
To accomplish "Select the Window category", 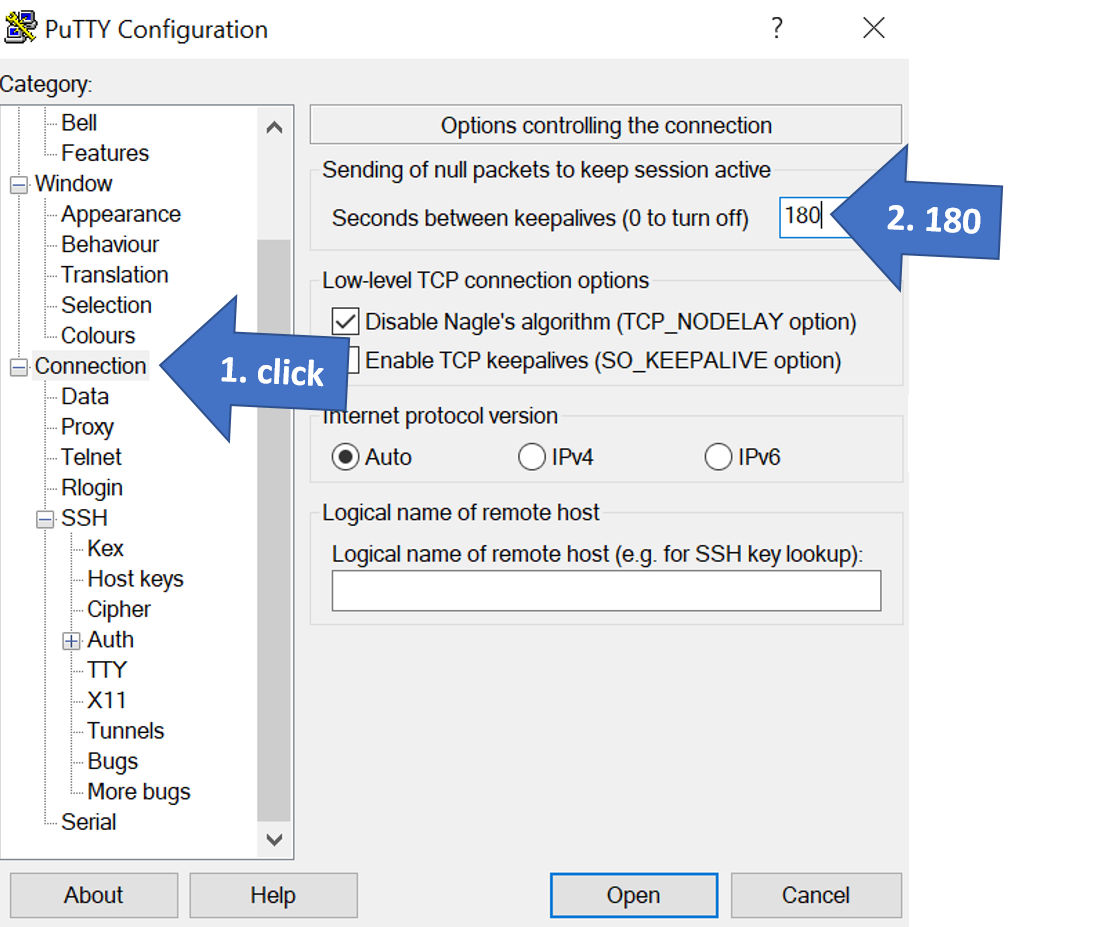I will click(x=74, y=183).
